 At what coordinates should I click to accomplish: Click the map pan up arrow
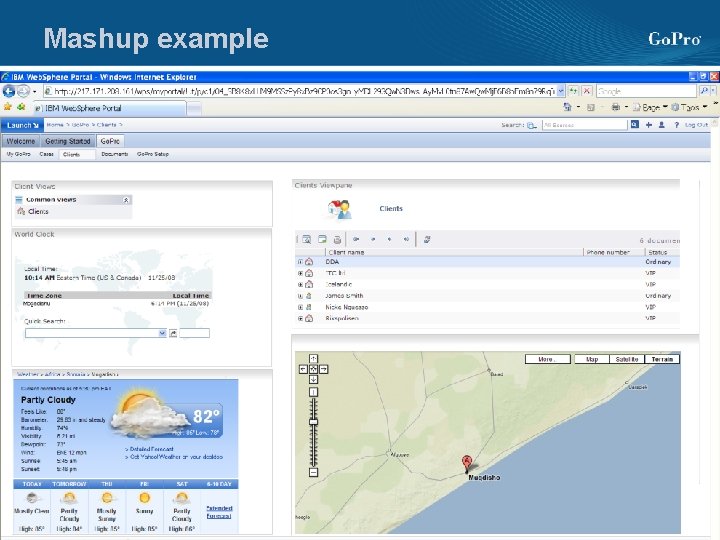313,359
